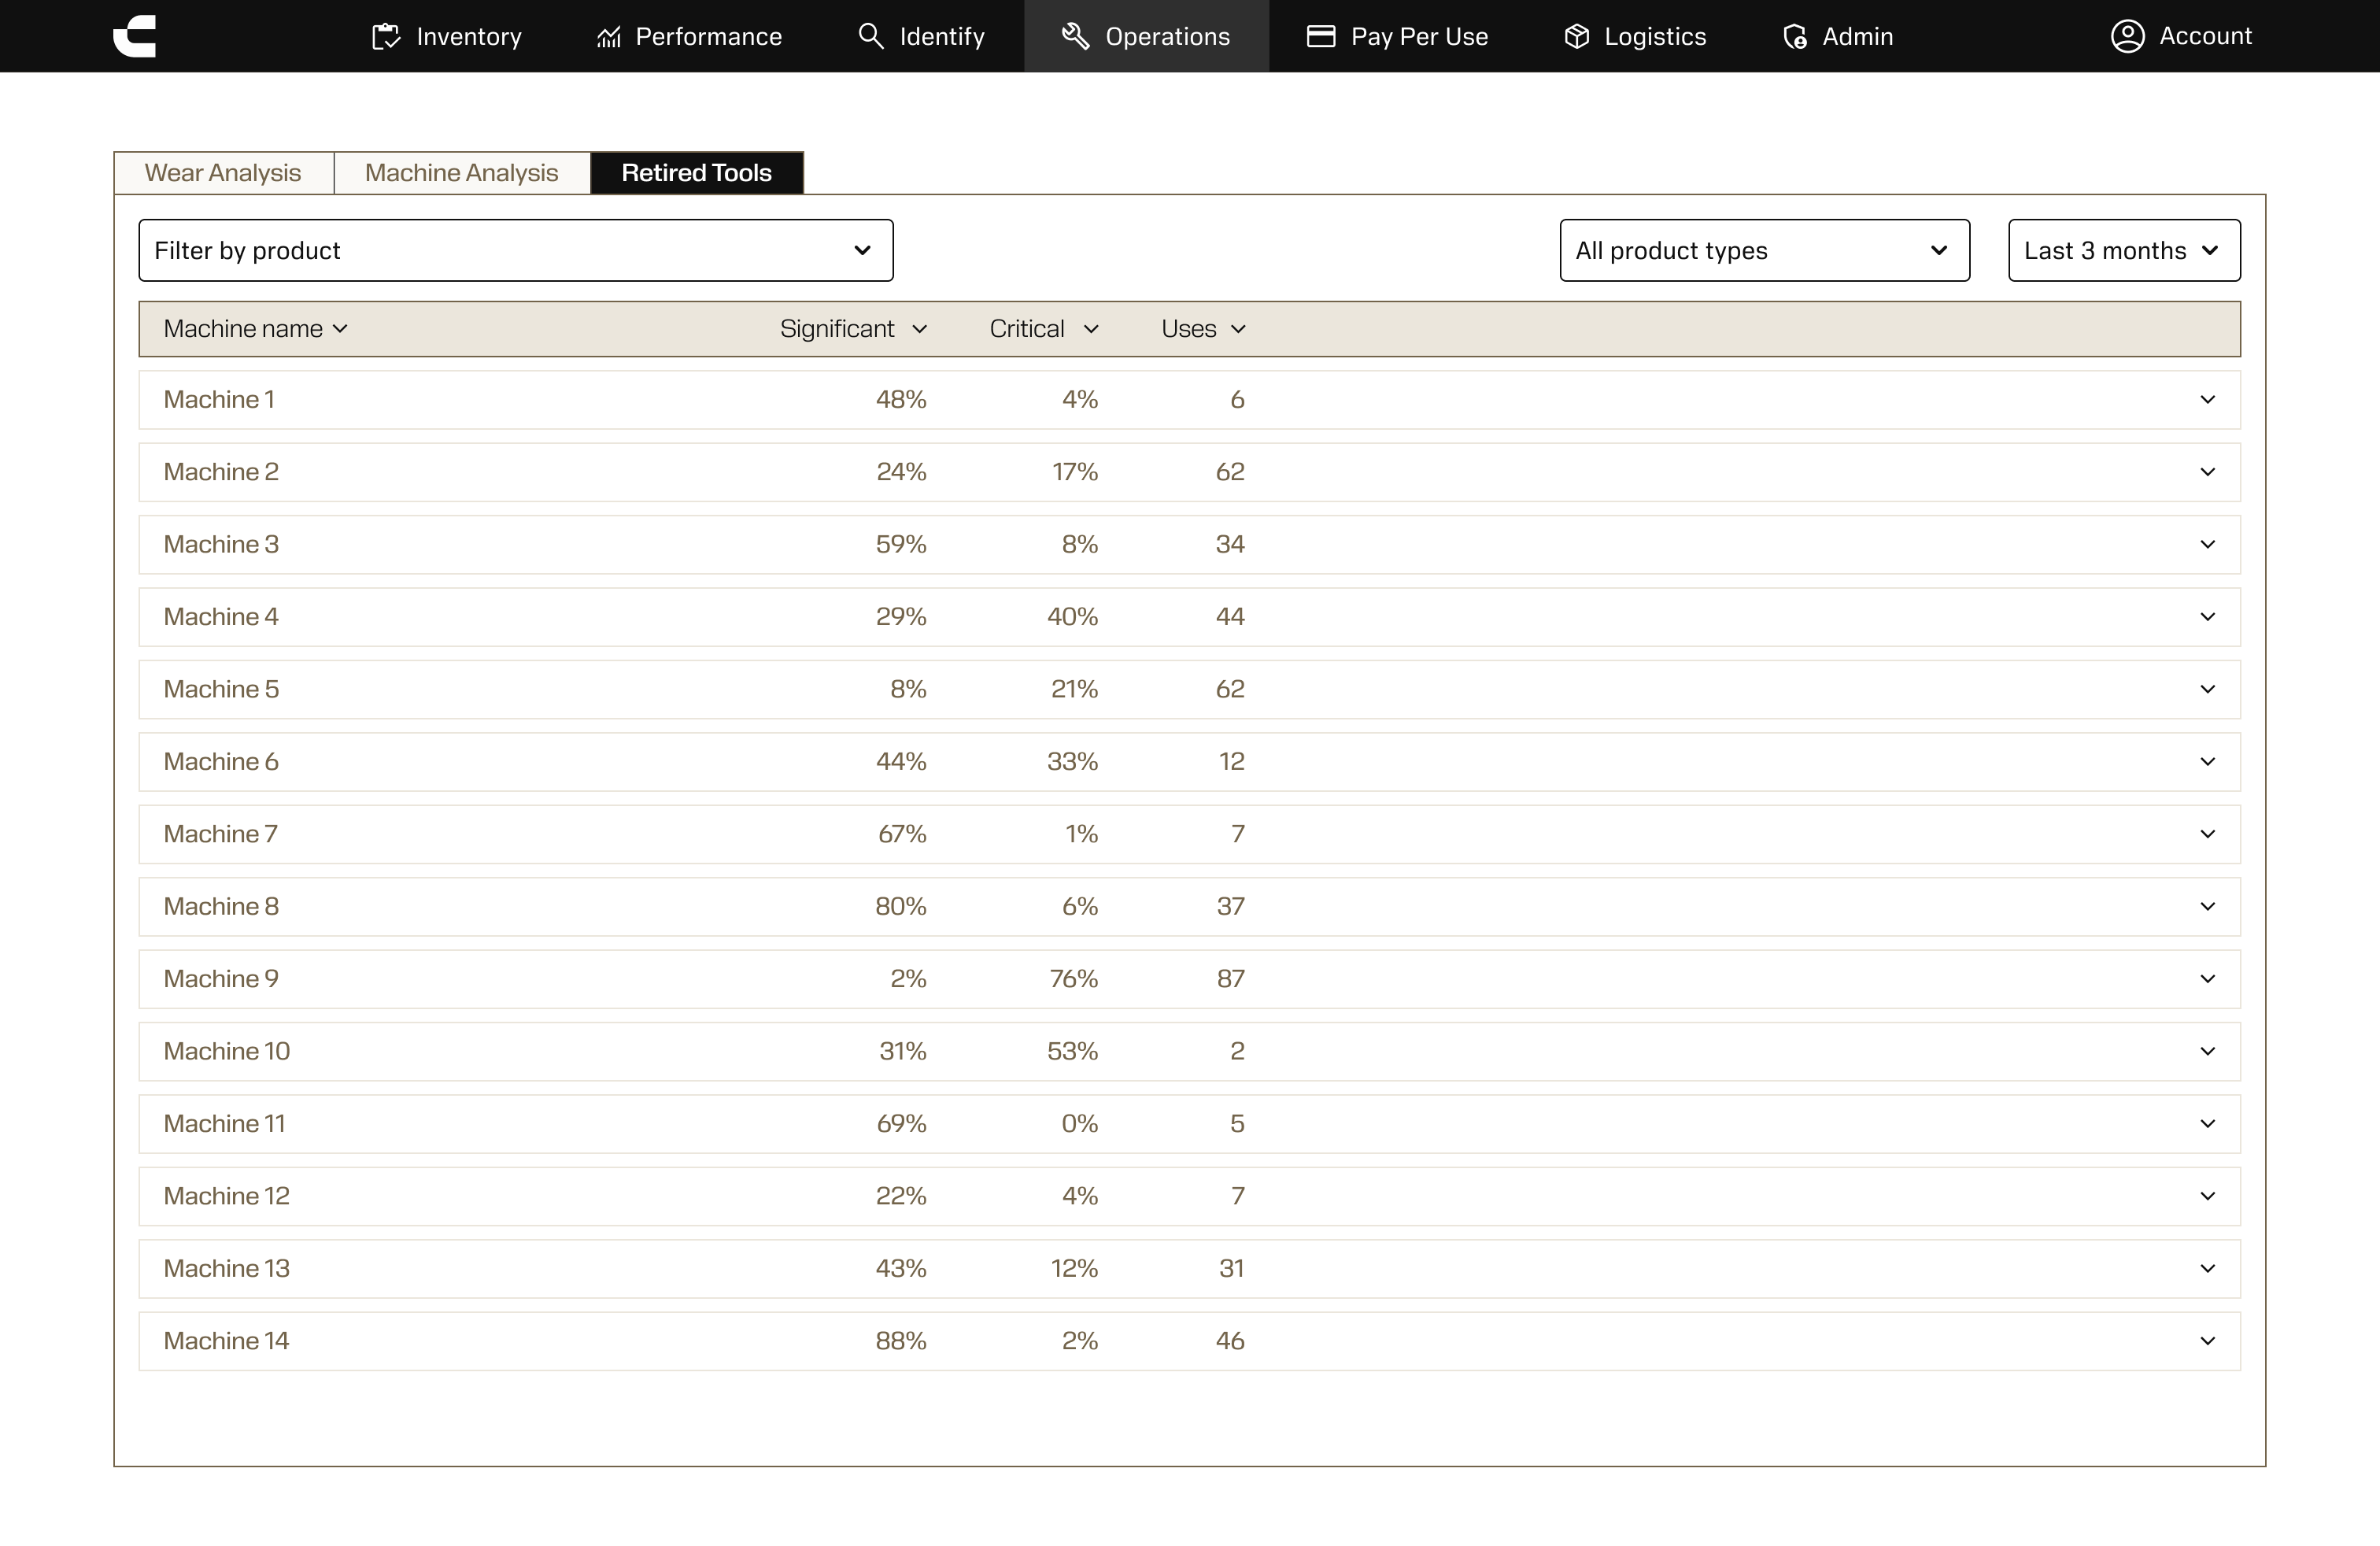Sort by Uses column header
The image size is (2380, 1546).
coord(1202,329)
